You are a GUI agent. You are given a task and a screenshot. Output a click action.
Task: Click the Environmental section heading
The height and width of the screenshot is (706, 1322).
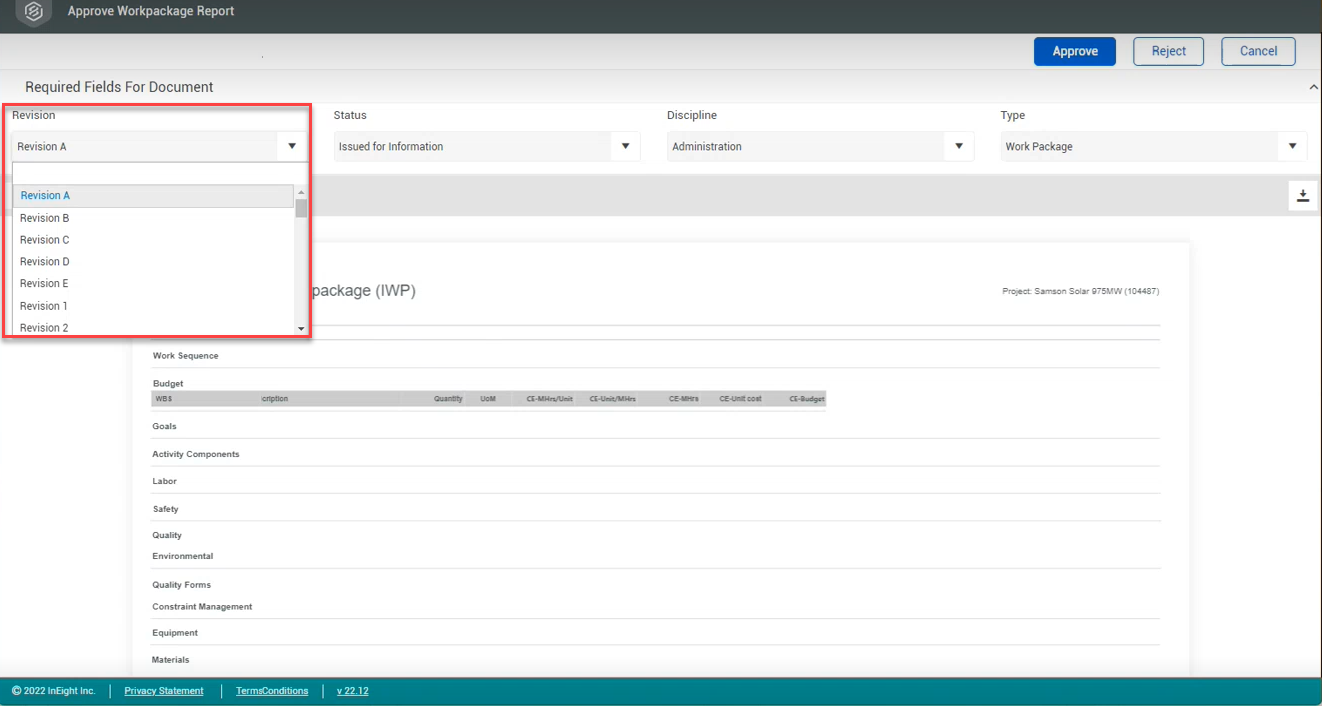tap(183, 556)
